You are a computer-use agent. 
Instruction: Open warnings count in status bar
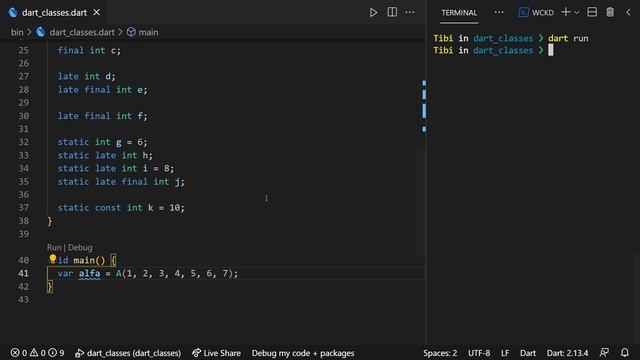tap(38, 353)
